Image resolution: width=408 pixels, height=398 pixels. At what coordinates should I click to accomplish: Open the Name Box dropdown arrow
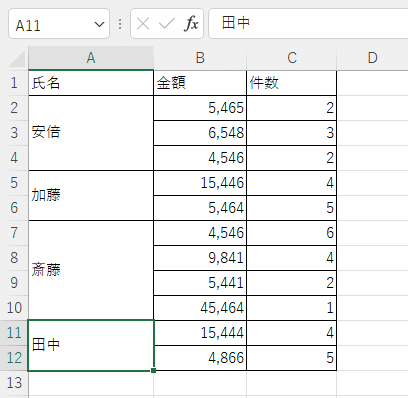point(99,24)
